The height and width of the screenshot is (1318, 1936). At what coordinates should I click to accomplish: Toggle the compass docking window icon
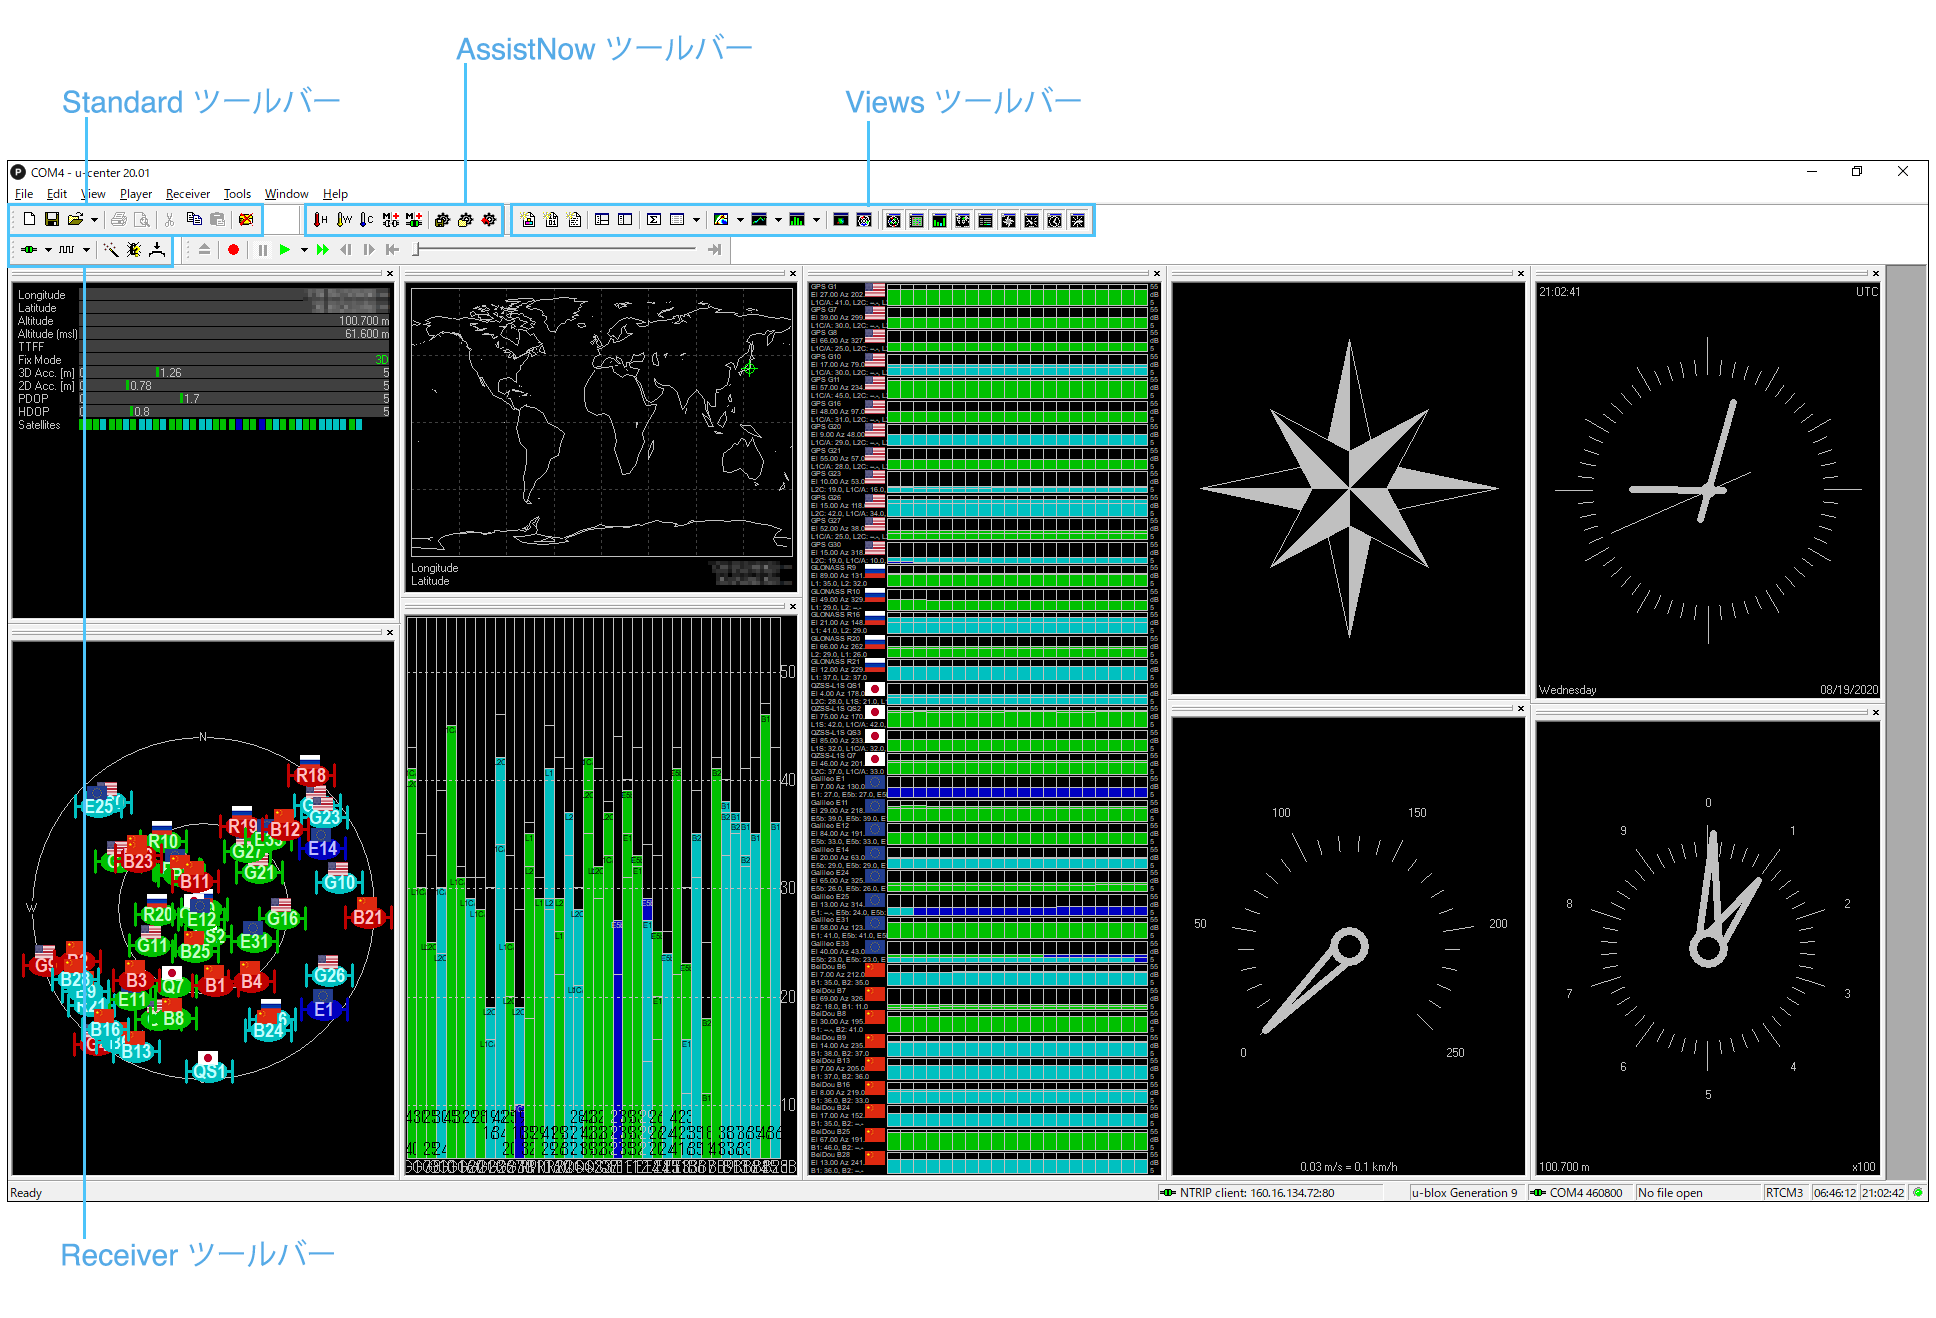click(x=1008, y=220)
